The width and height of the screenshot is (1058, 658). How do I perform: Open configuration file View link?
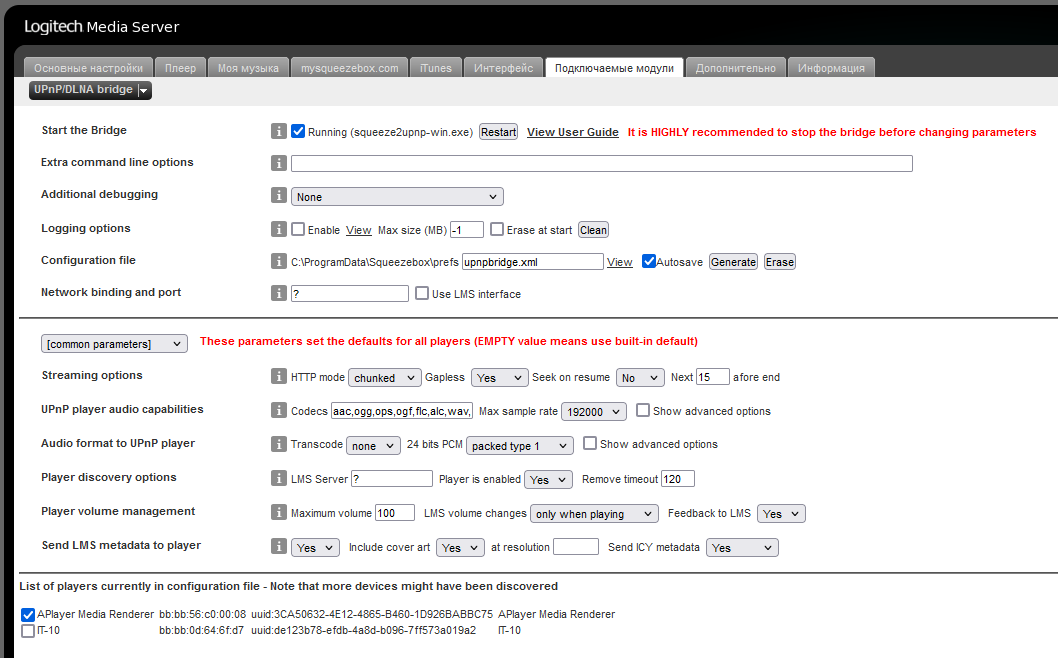tap(619, 262)
